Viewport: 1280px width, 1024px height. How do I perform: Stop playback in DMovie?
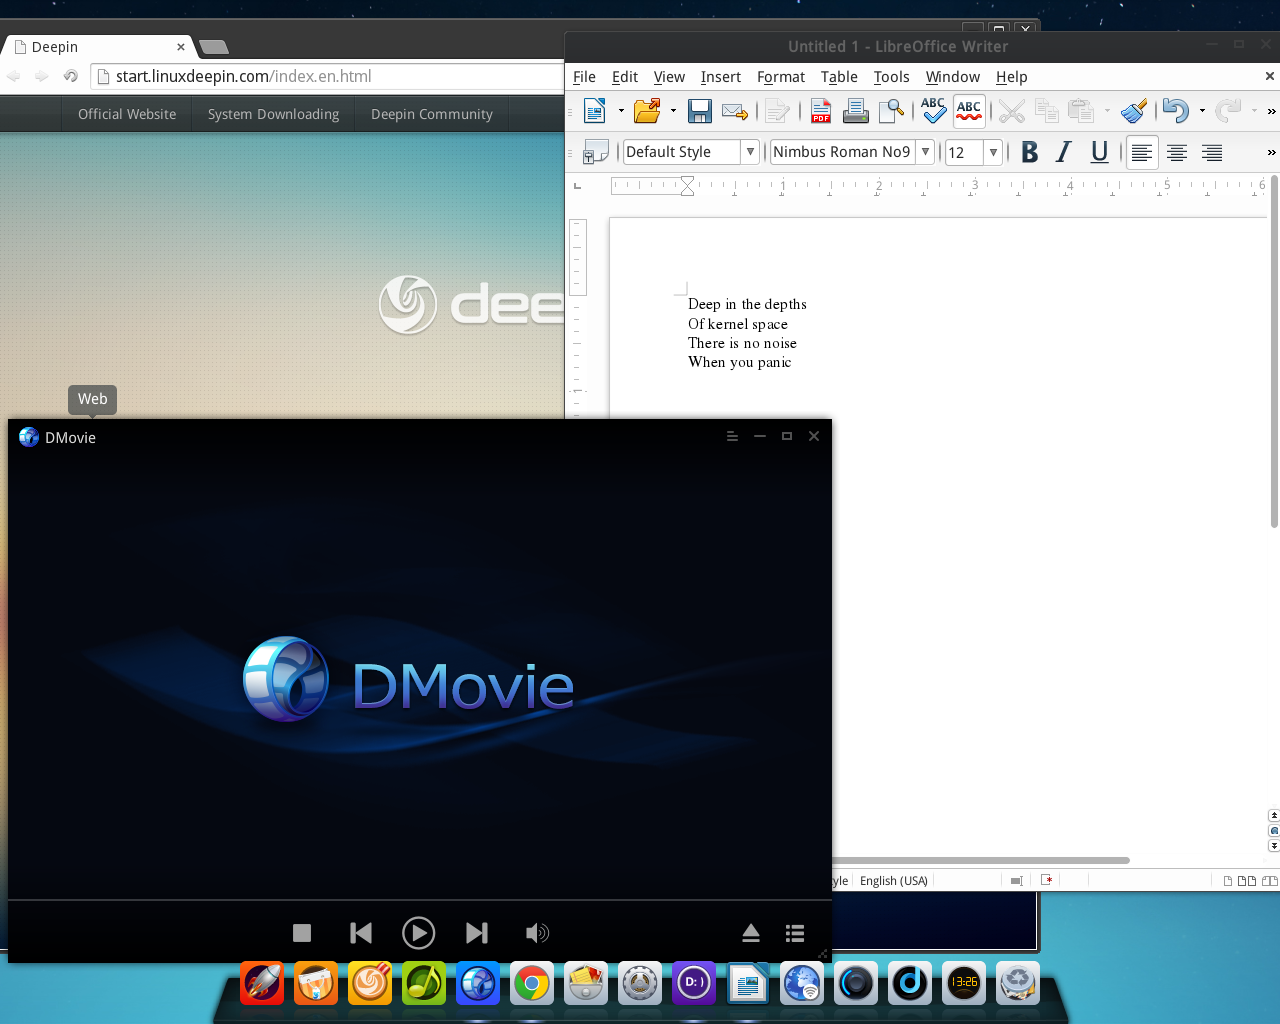pos(302,933)
